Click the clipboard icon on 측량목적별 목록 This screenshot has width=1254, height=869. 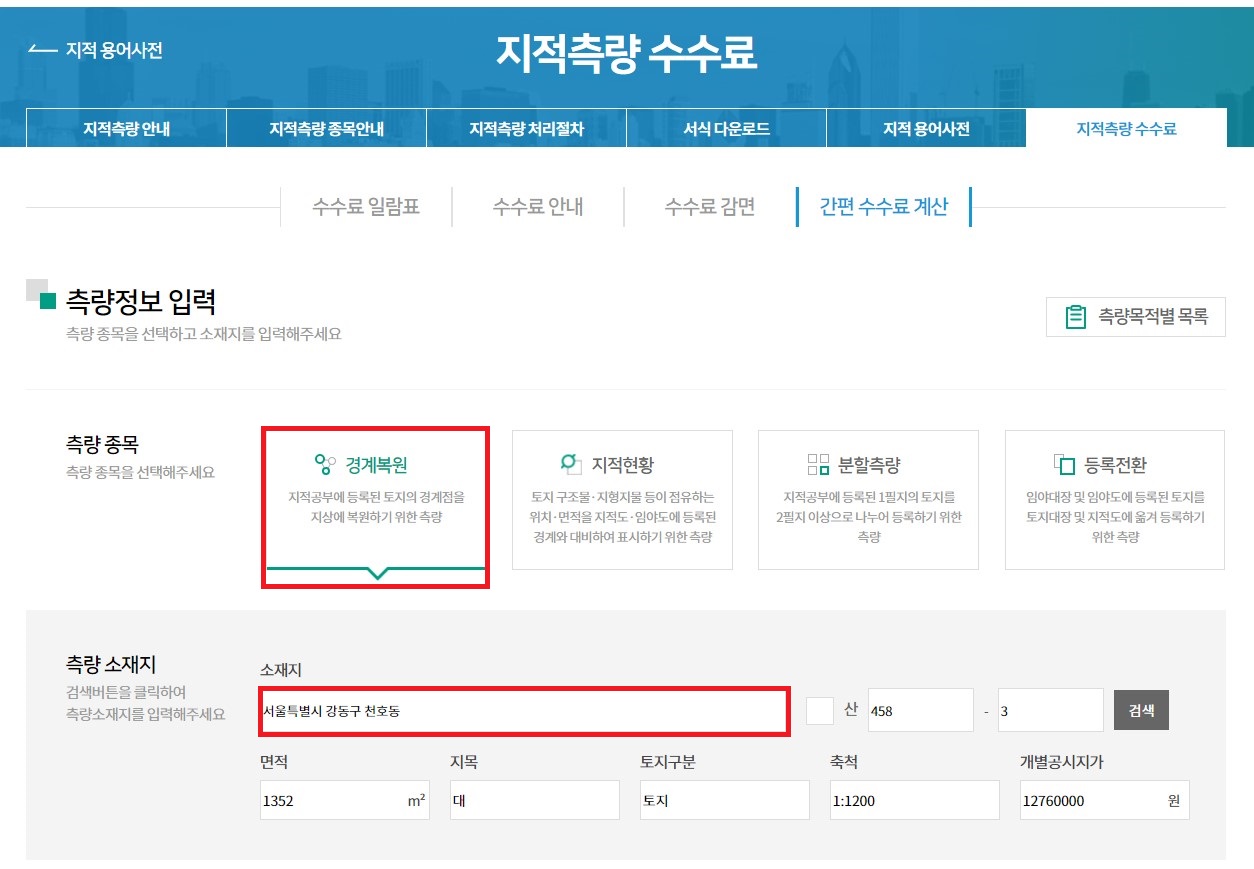(x=1076, y=315)
